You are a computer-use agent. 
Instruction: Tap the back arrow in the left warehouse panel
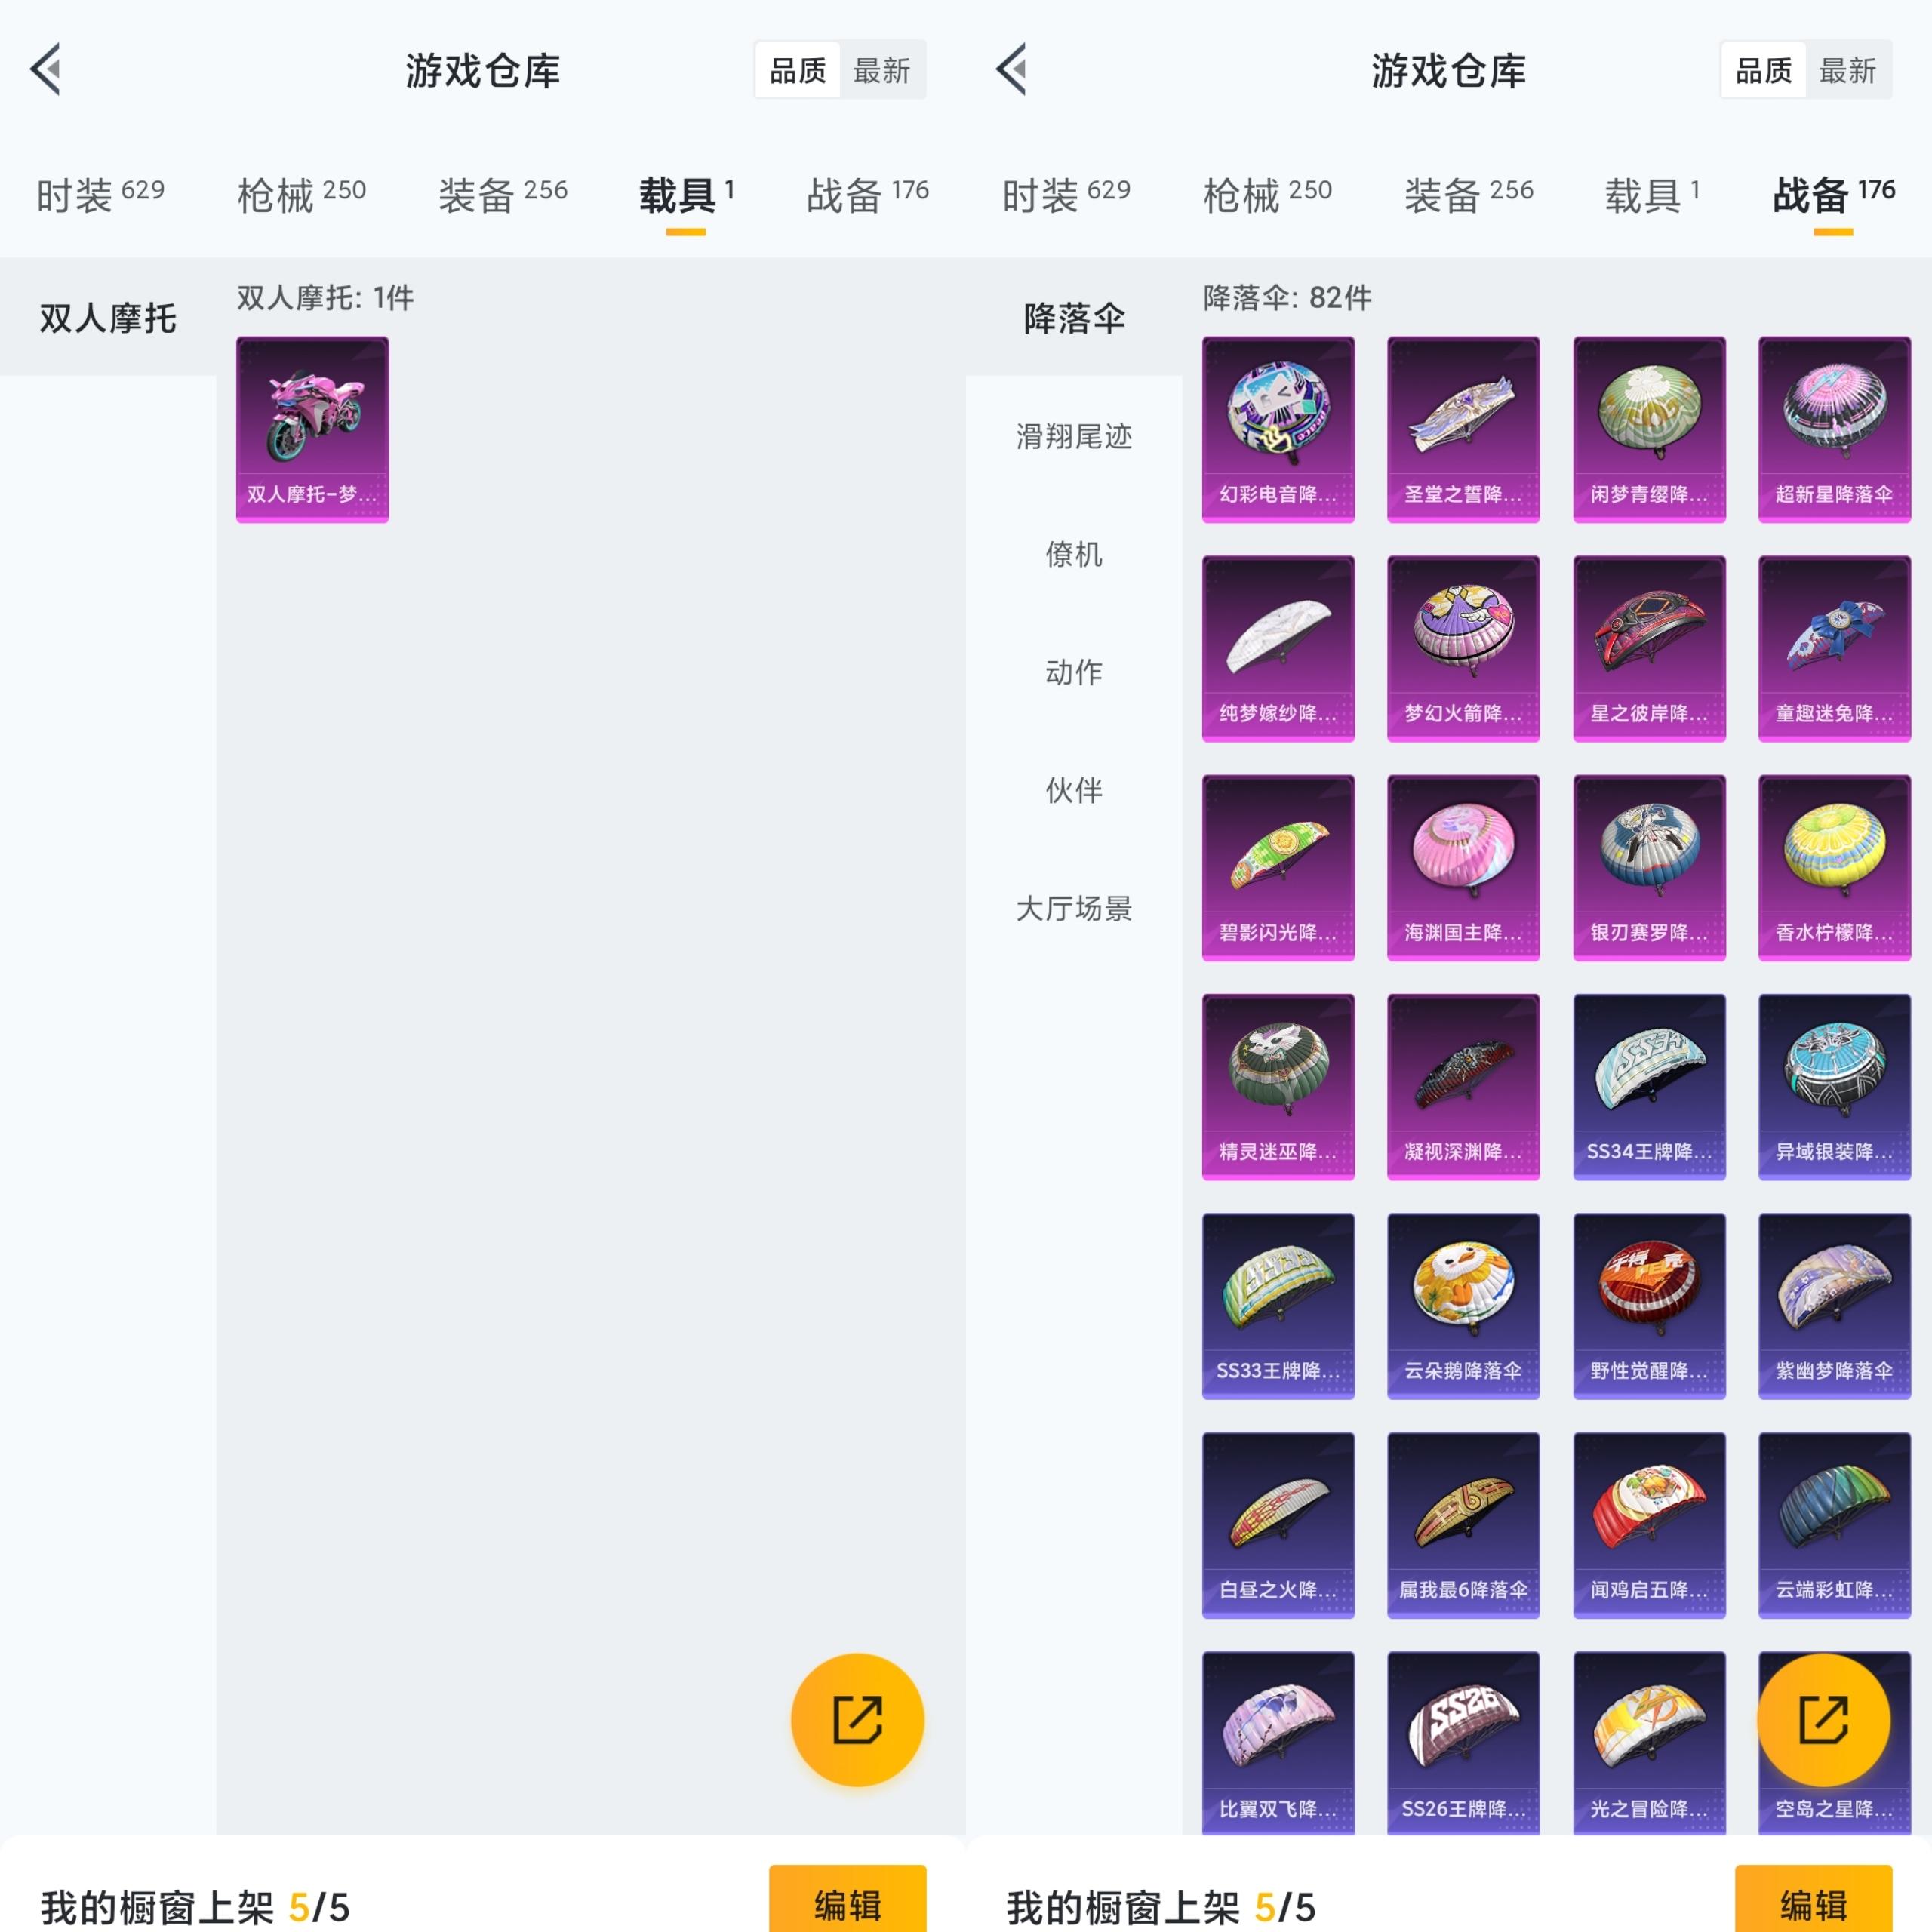click(46, 68)
